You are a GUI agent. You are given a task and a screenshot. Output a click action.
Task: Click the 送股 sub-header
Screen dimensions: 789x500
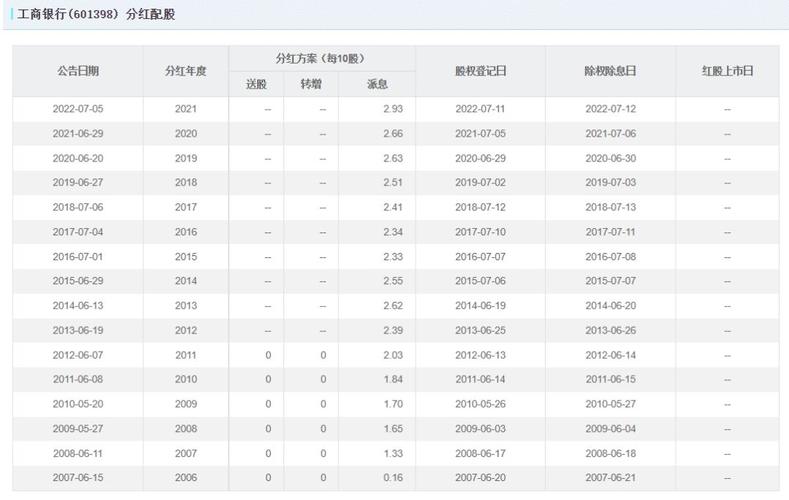click(x=256, y=84)
